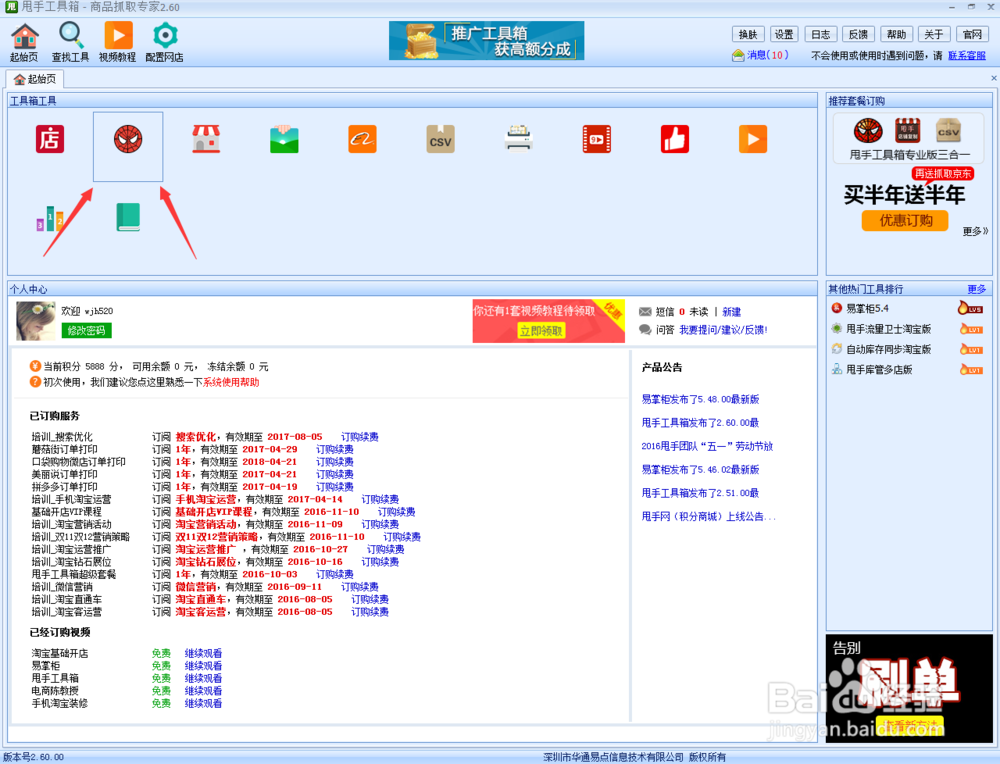Click 订购续费 for 甩手工具箱超级套餐
1000x764 pixels.
[x=335, y=575]
